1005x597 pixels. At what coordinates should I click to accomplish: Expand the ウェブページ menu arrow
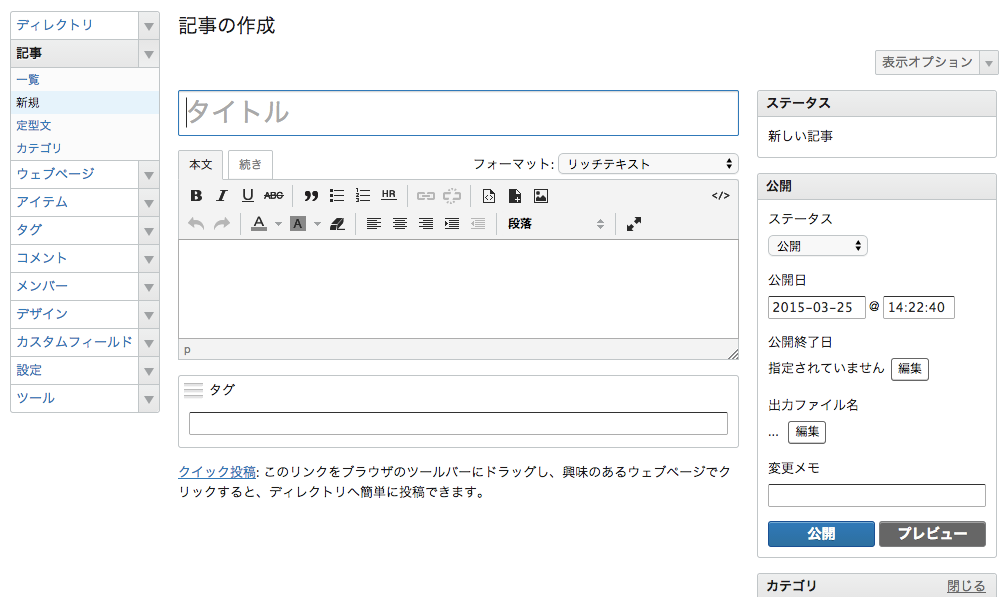tap(149, 175)
